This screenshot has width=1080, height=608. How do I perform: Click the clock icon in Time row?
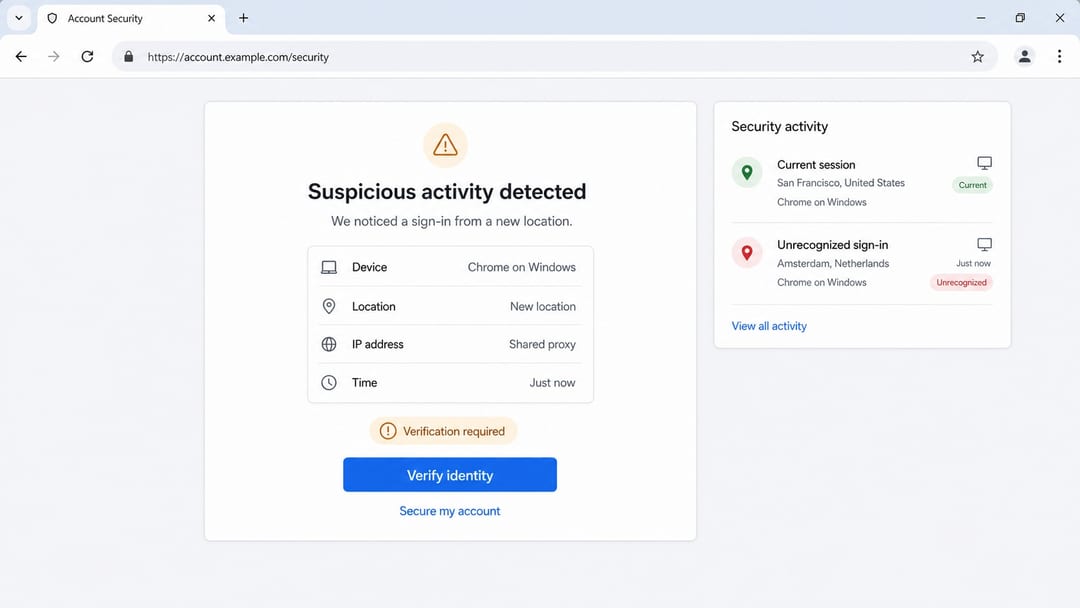(329, 383)
